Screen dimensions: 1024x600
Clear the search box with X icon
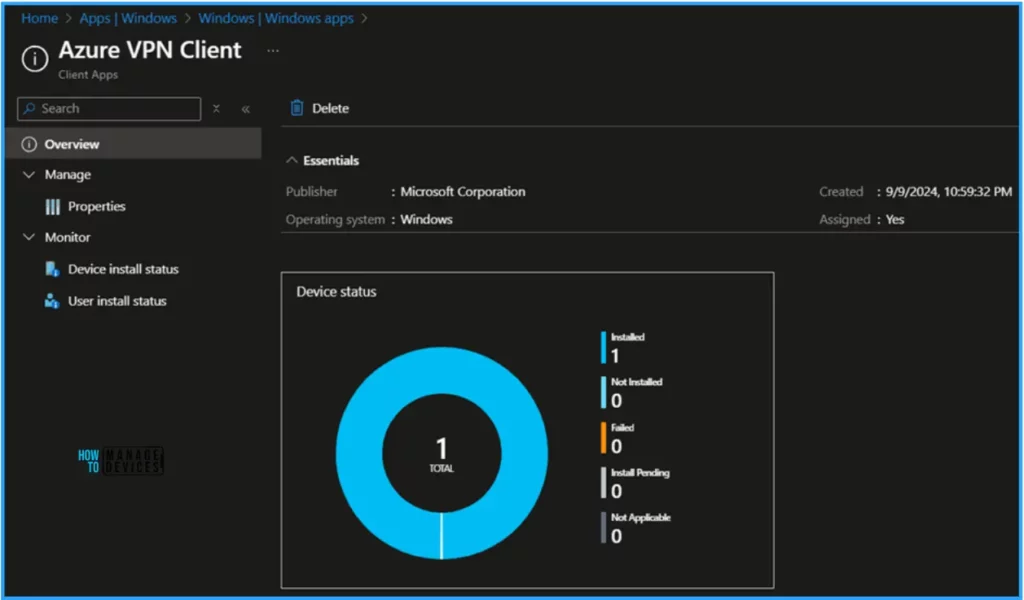(216, 108)
